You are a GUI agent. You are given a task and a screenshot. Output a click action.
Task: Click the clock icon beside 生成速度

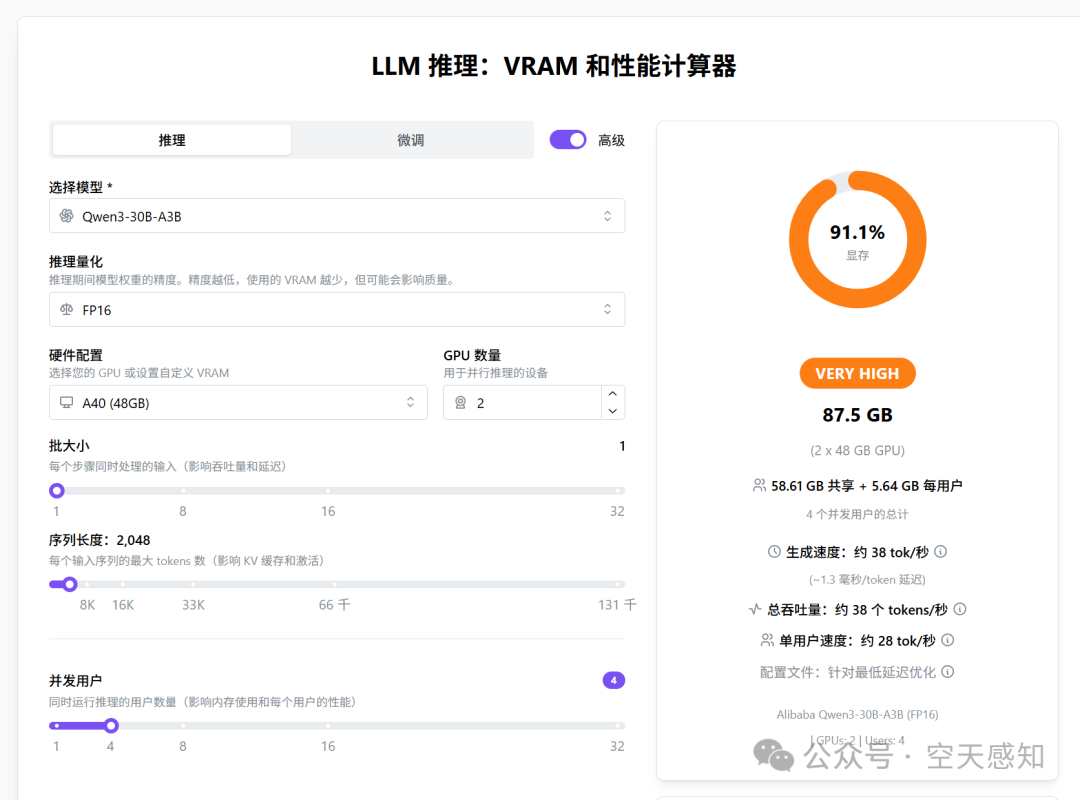click(774, 552)
